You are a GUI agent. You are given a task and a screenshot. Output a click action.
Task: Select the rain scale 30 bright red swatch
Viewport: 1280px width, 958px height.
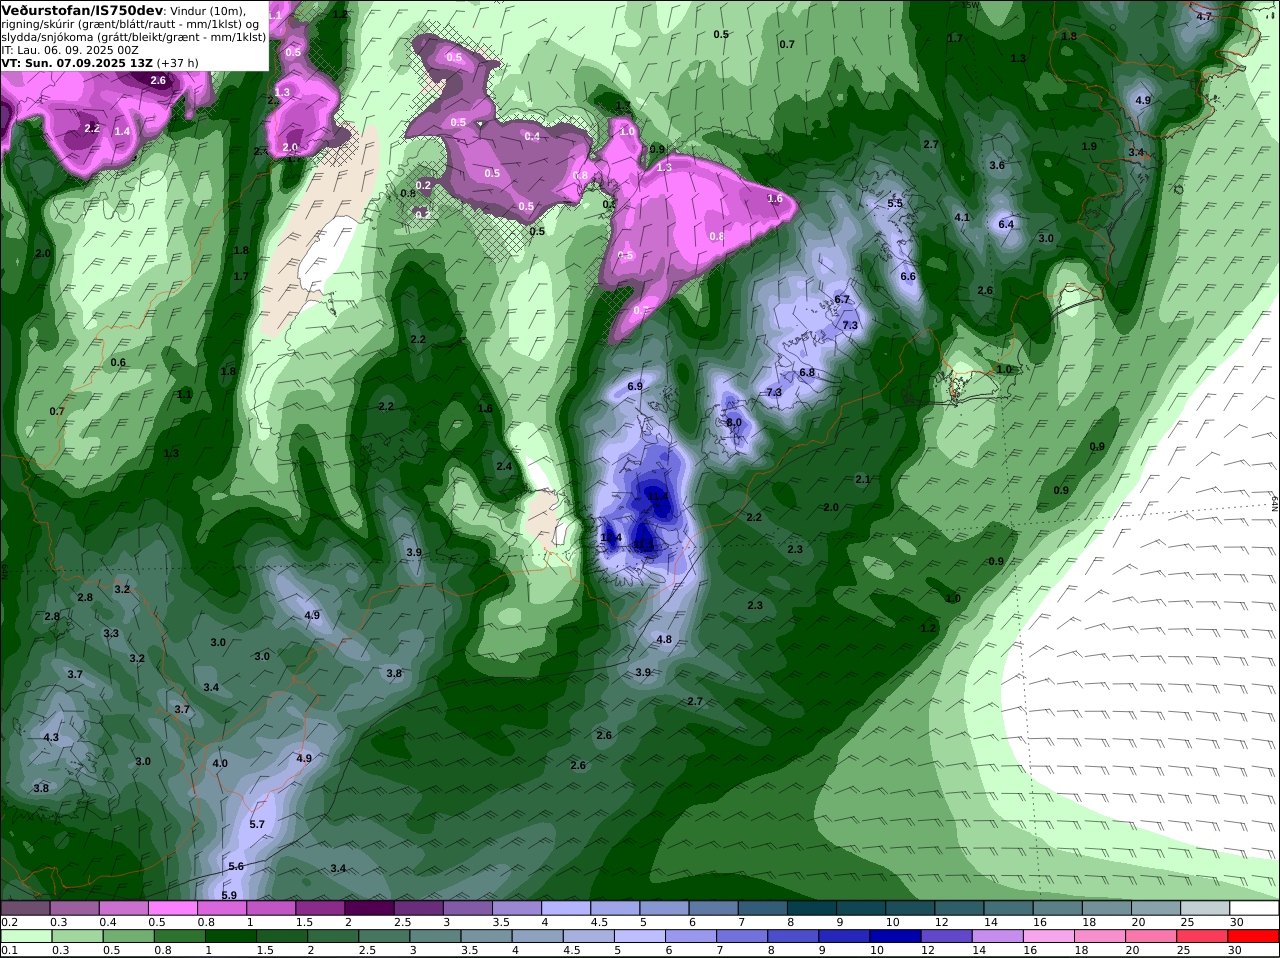coord(1252,937)
